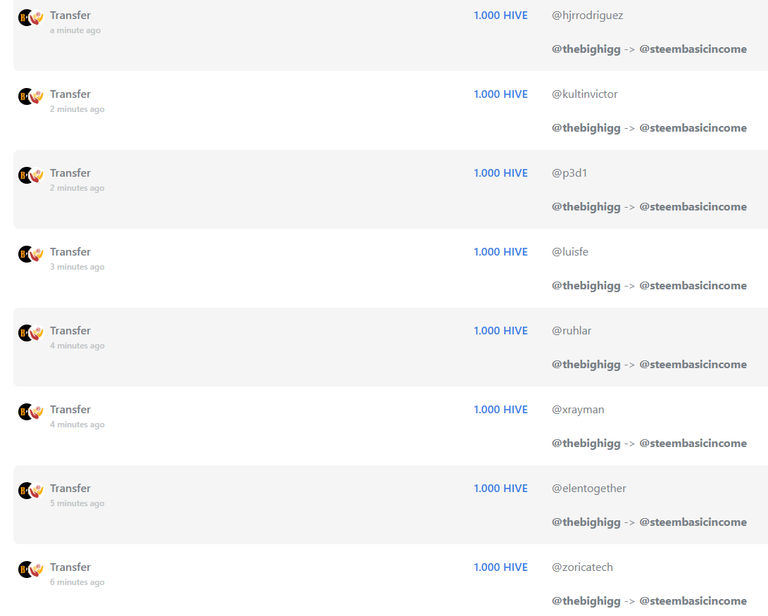The height and width of the screenshot is (616, 768).
Task: Select the avatar icon on the @luisfe transfer row
Action: click(x=31, y=255)
